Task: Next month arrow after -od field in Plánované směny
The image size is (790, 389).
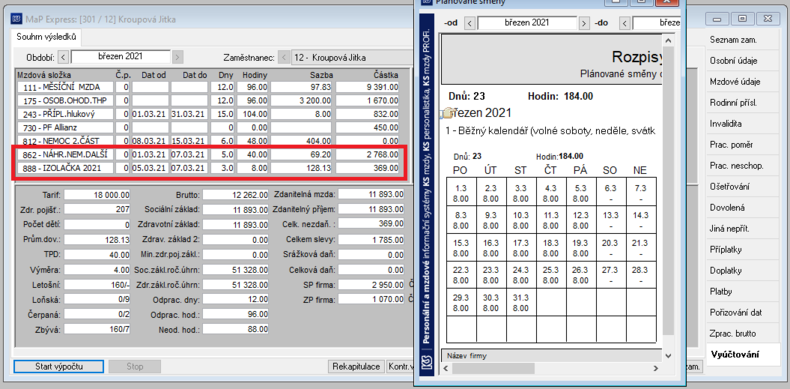Action: pos(584,23)
